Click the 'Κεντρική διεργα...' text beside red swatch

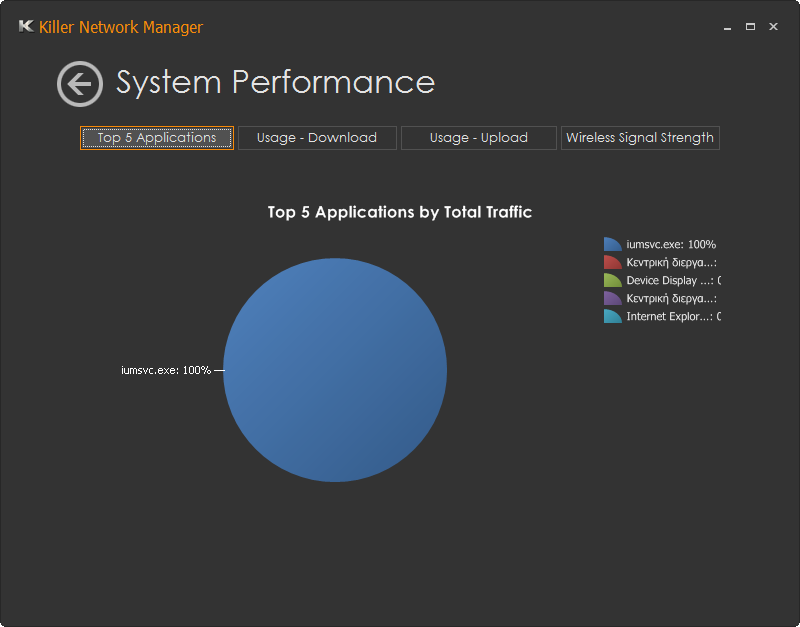pos(671,263)
